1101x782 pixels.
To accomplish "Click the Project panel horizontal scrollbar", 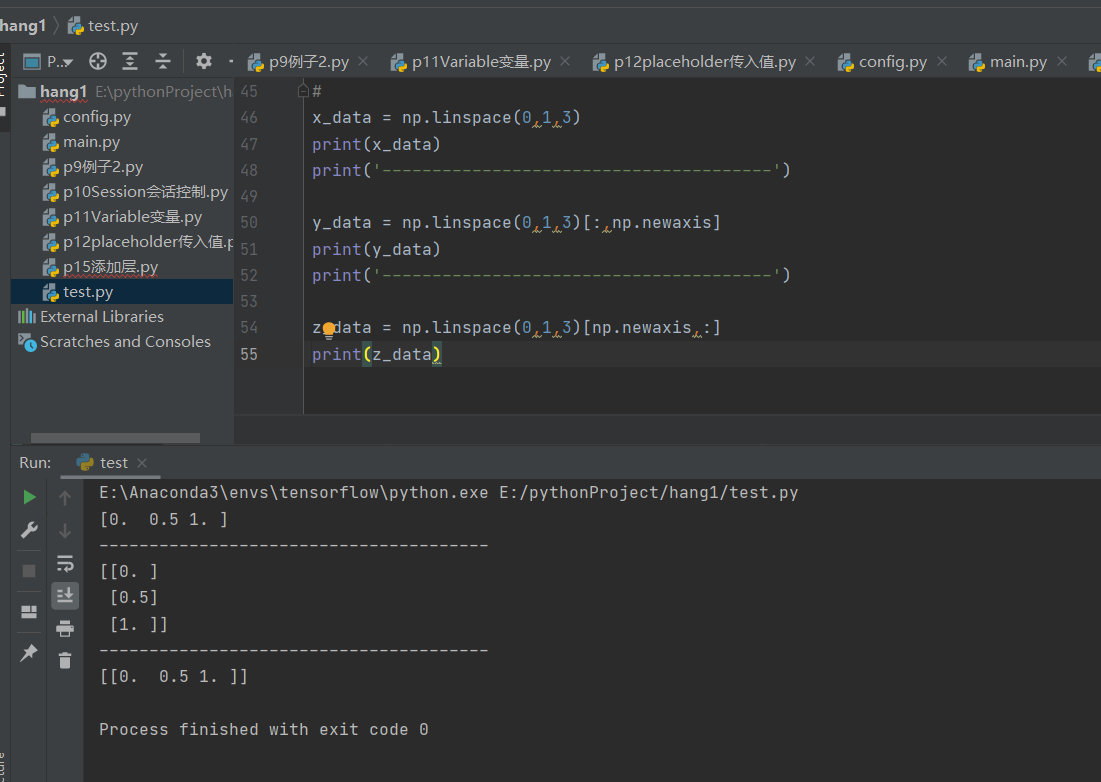I will point(115,438).
